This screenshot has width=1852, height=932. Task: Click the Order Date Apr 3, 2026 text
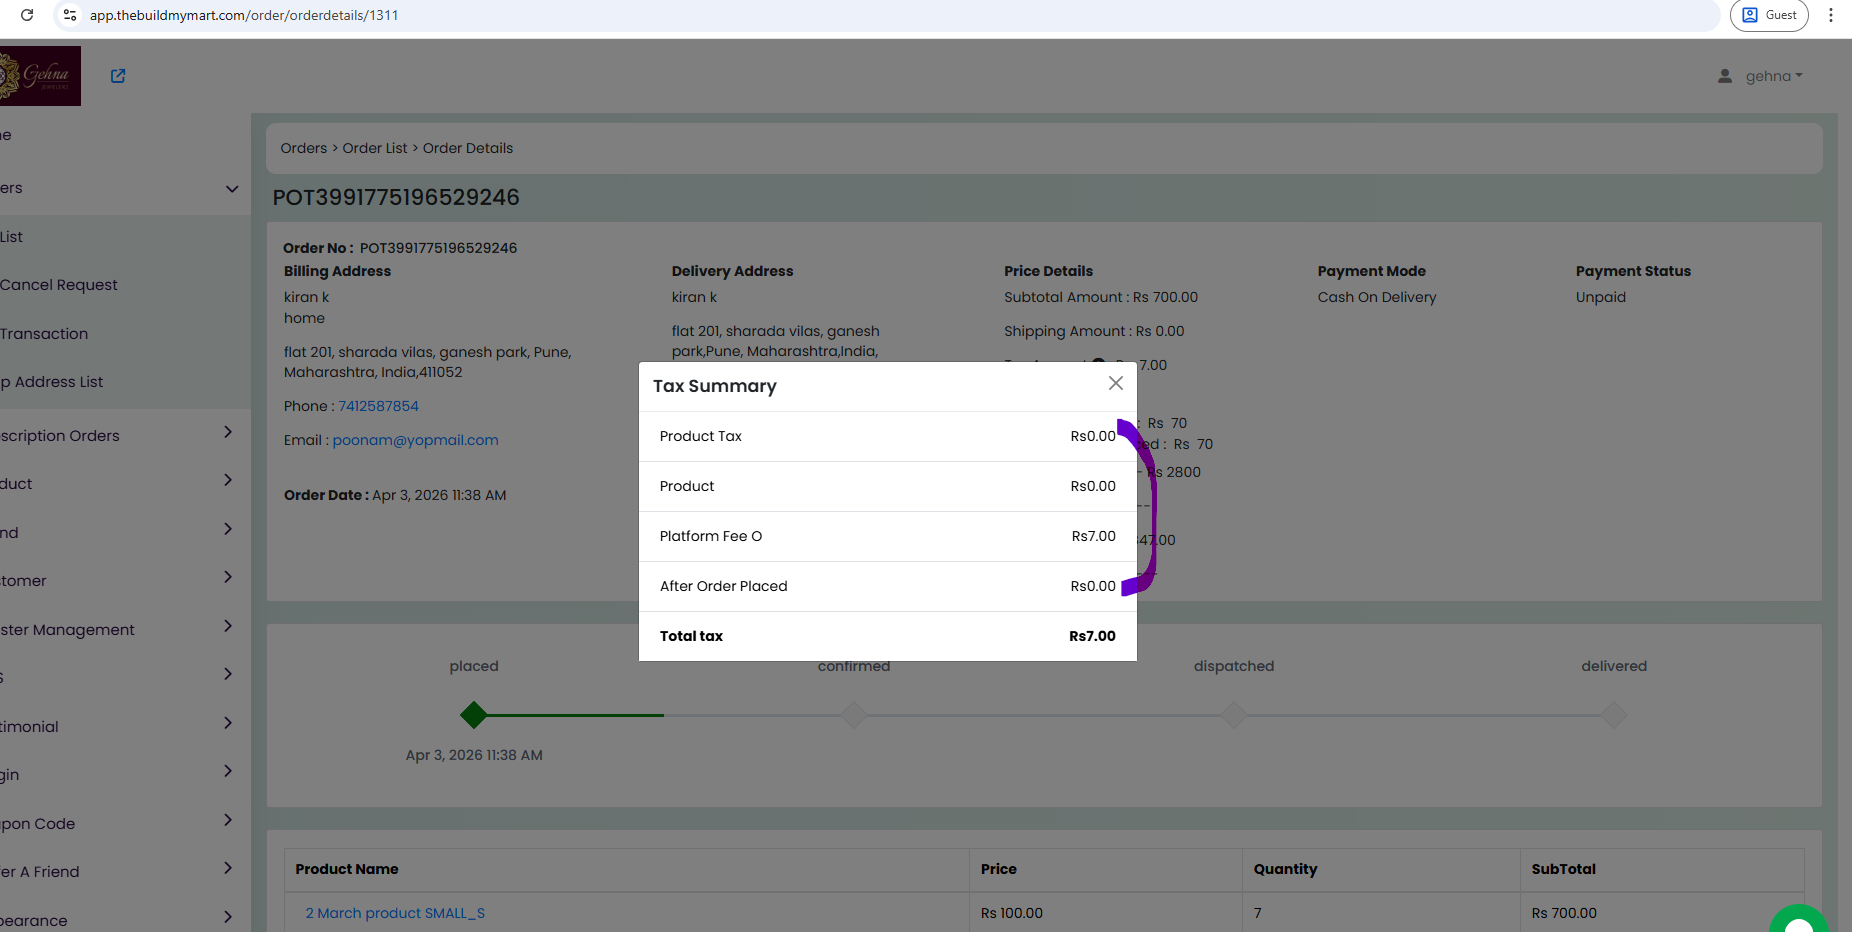click(x=395, y=495)
